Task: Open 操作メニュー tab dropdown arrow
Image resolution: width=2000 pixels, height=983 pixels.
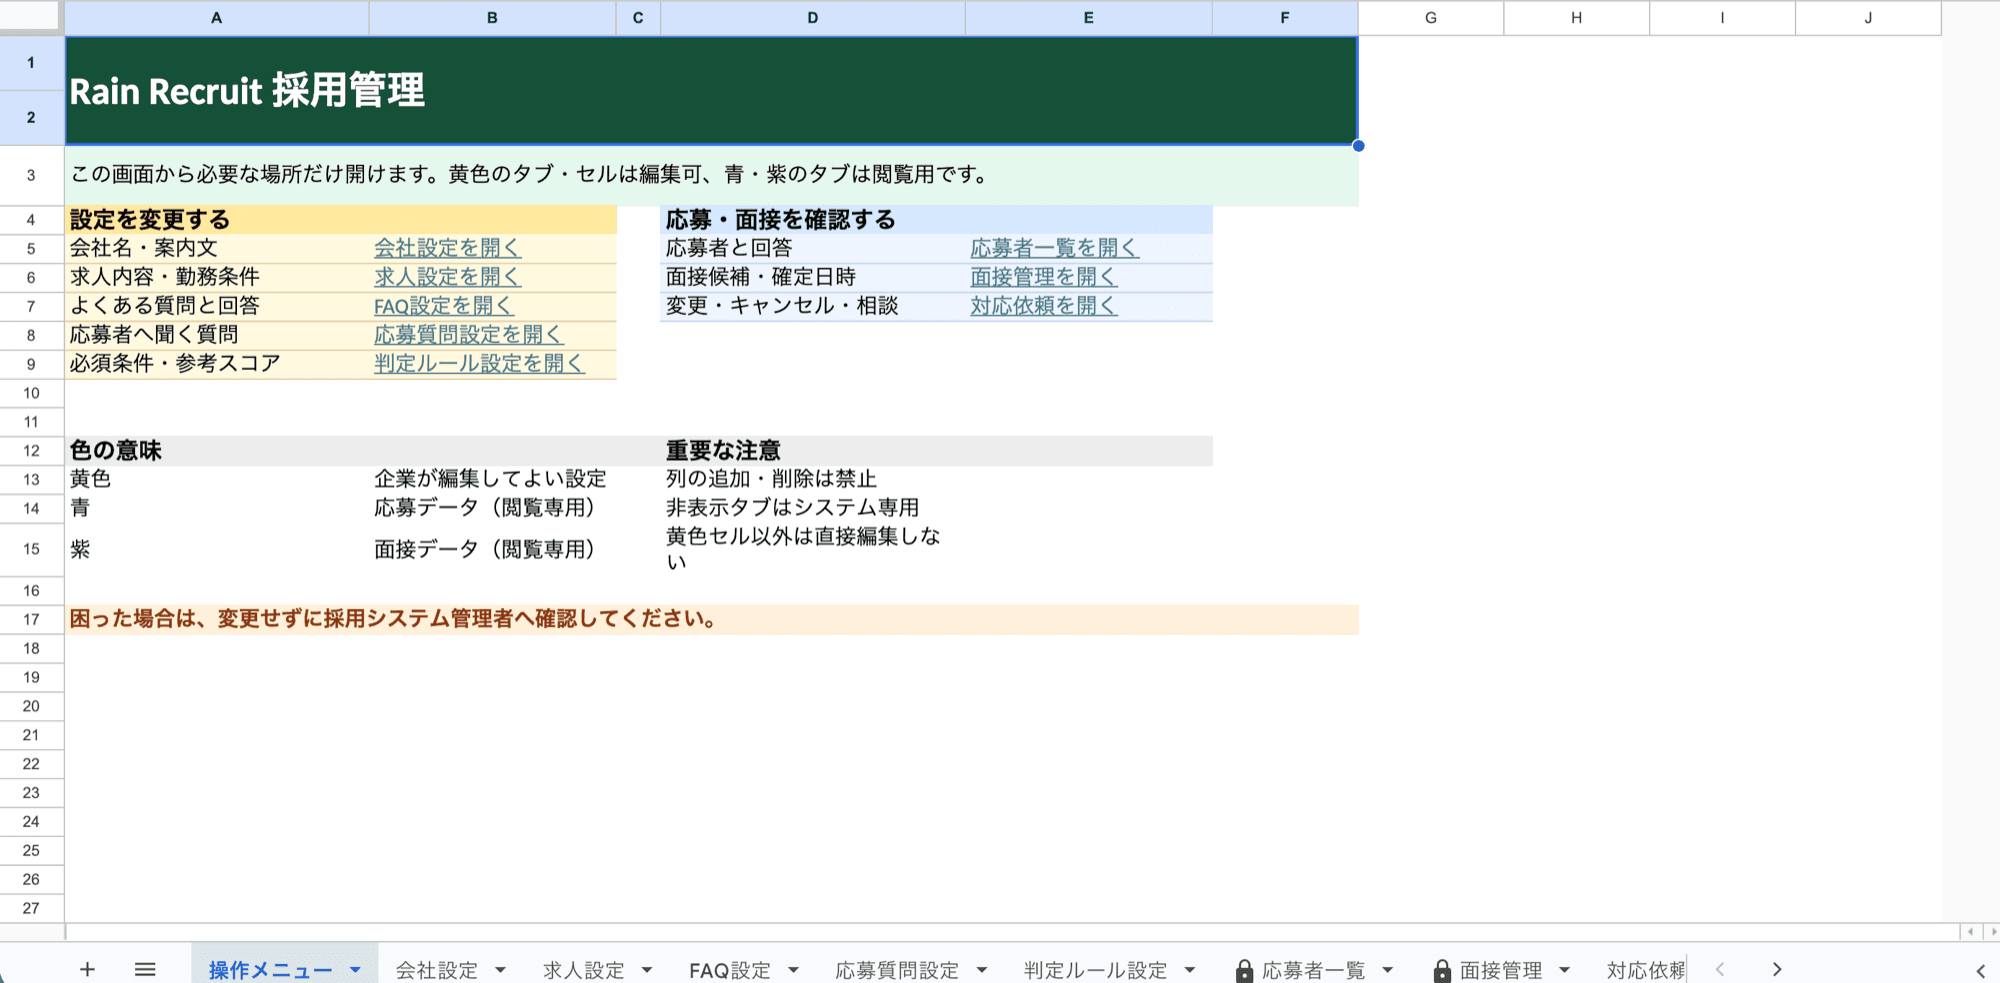Action: tap(355, 970)
